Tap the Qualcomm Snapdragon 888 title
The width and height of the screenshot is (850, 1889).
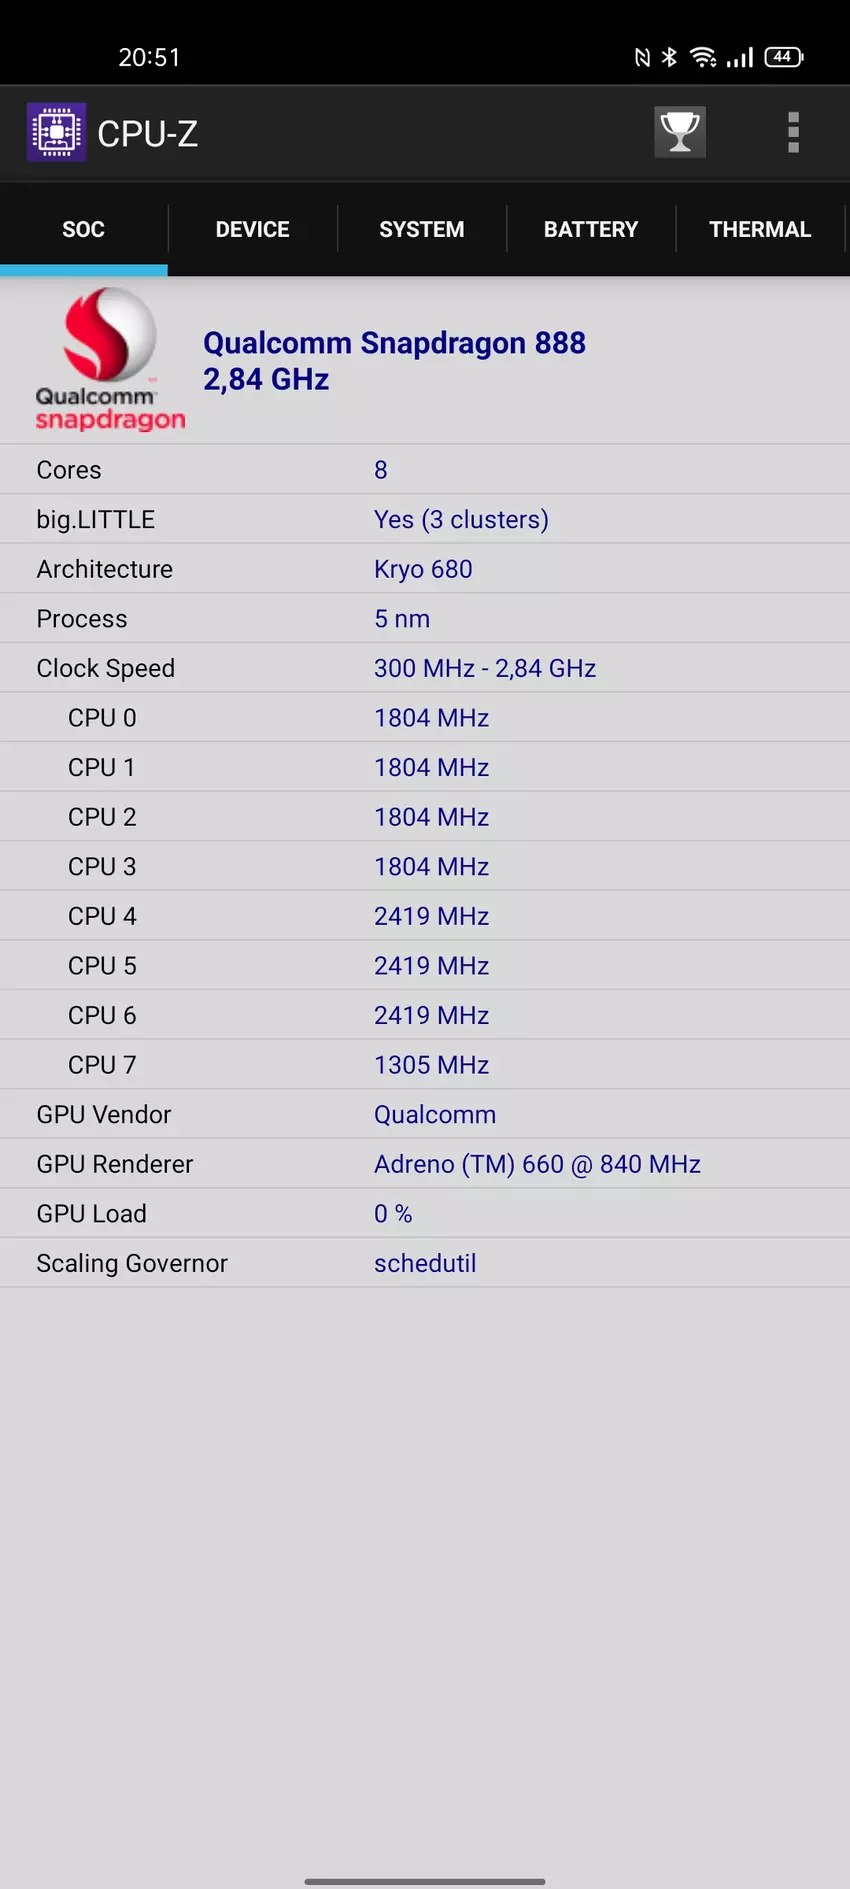(x=394, y=343)
